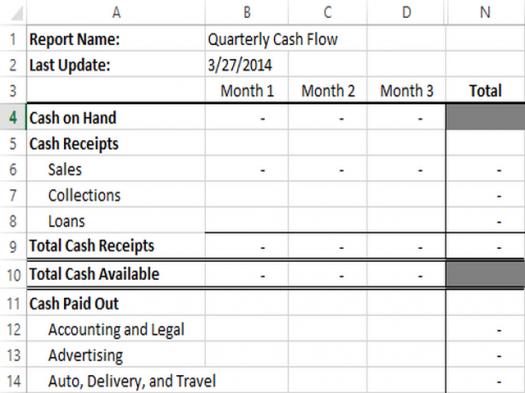Click the Accounting and Legal cell

pos(116,329)
